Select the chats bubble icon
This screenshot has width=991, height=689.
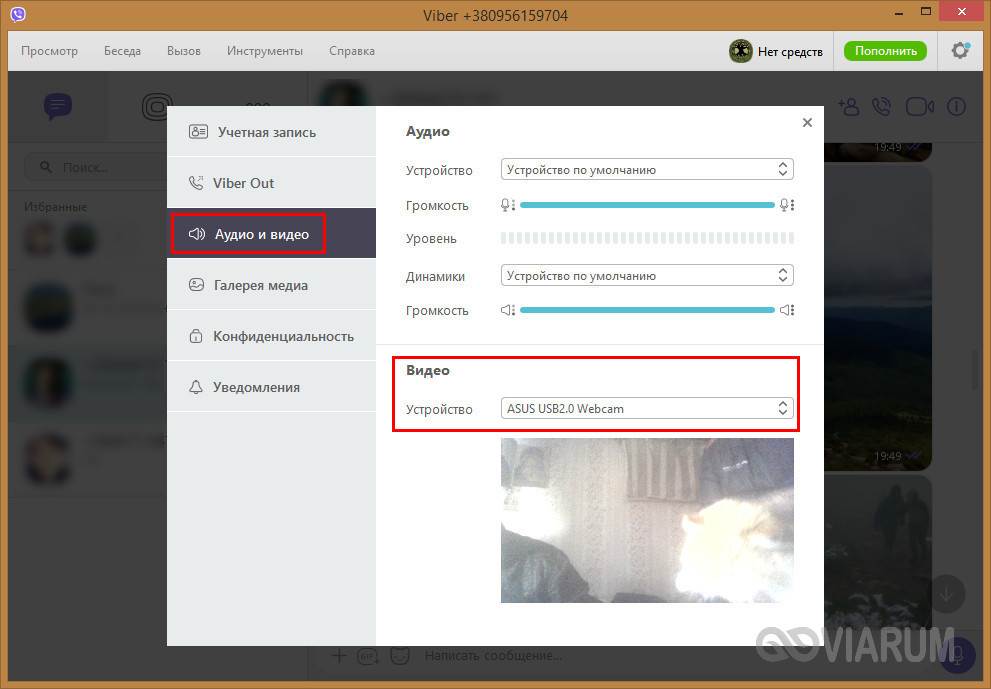tap(58, 106)
